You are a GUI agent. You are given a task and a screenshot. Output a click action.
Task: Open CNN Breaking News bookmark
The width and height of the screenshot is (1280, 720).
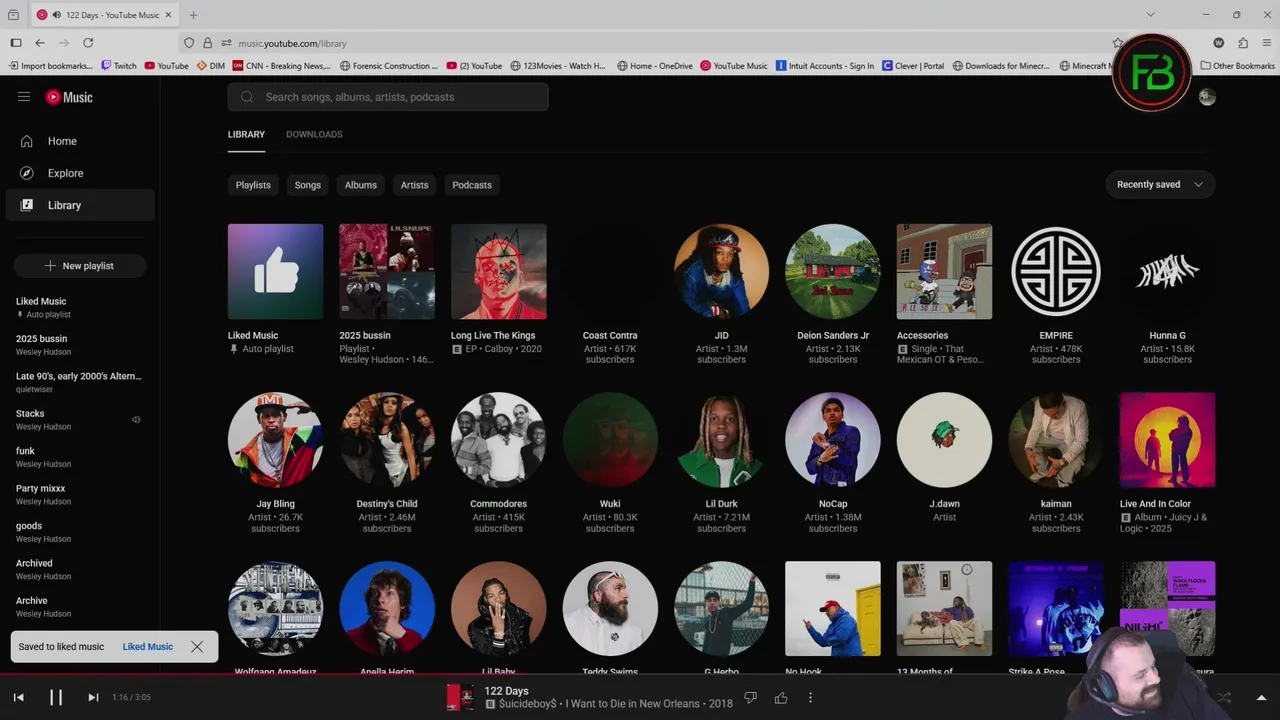(281, 66)
